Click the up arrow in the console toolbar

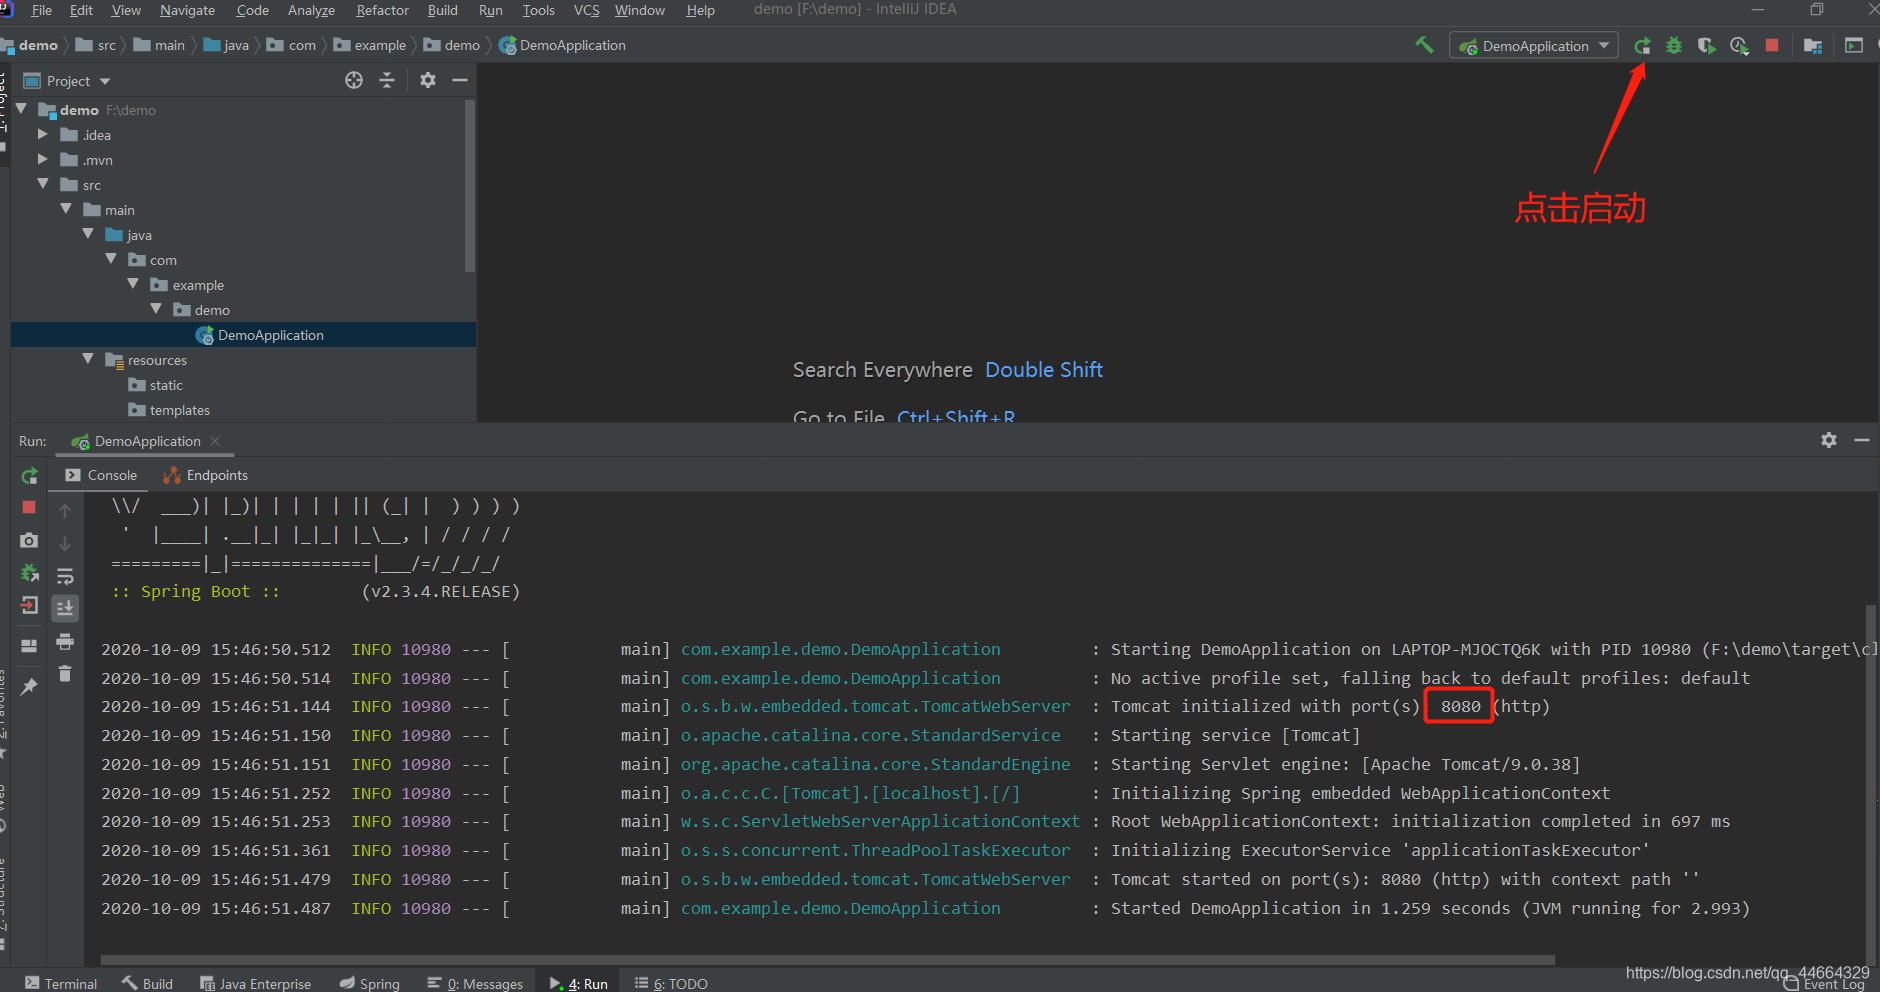(x=65, y=511)
